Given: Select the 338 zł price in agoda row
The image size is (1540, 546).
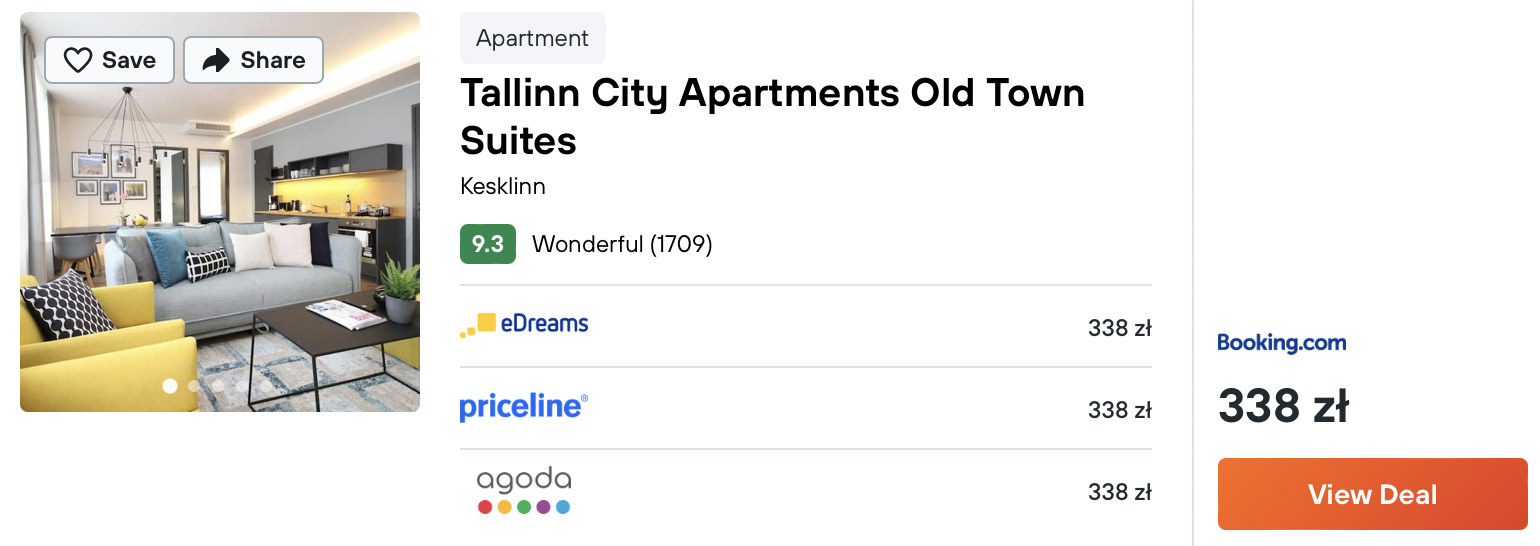Looking at the screenshot, I should tap(1120, 492).
